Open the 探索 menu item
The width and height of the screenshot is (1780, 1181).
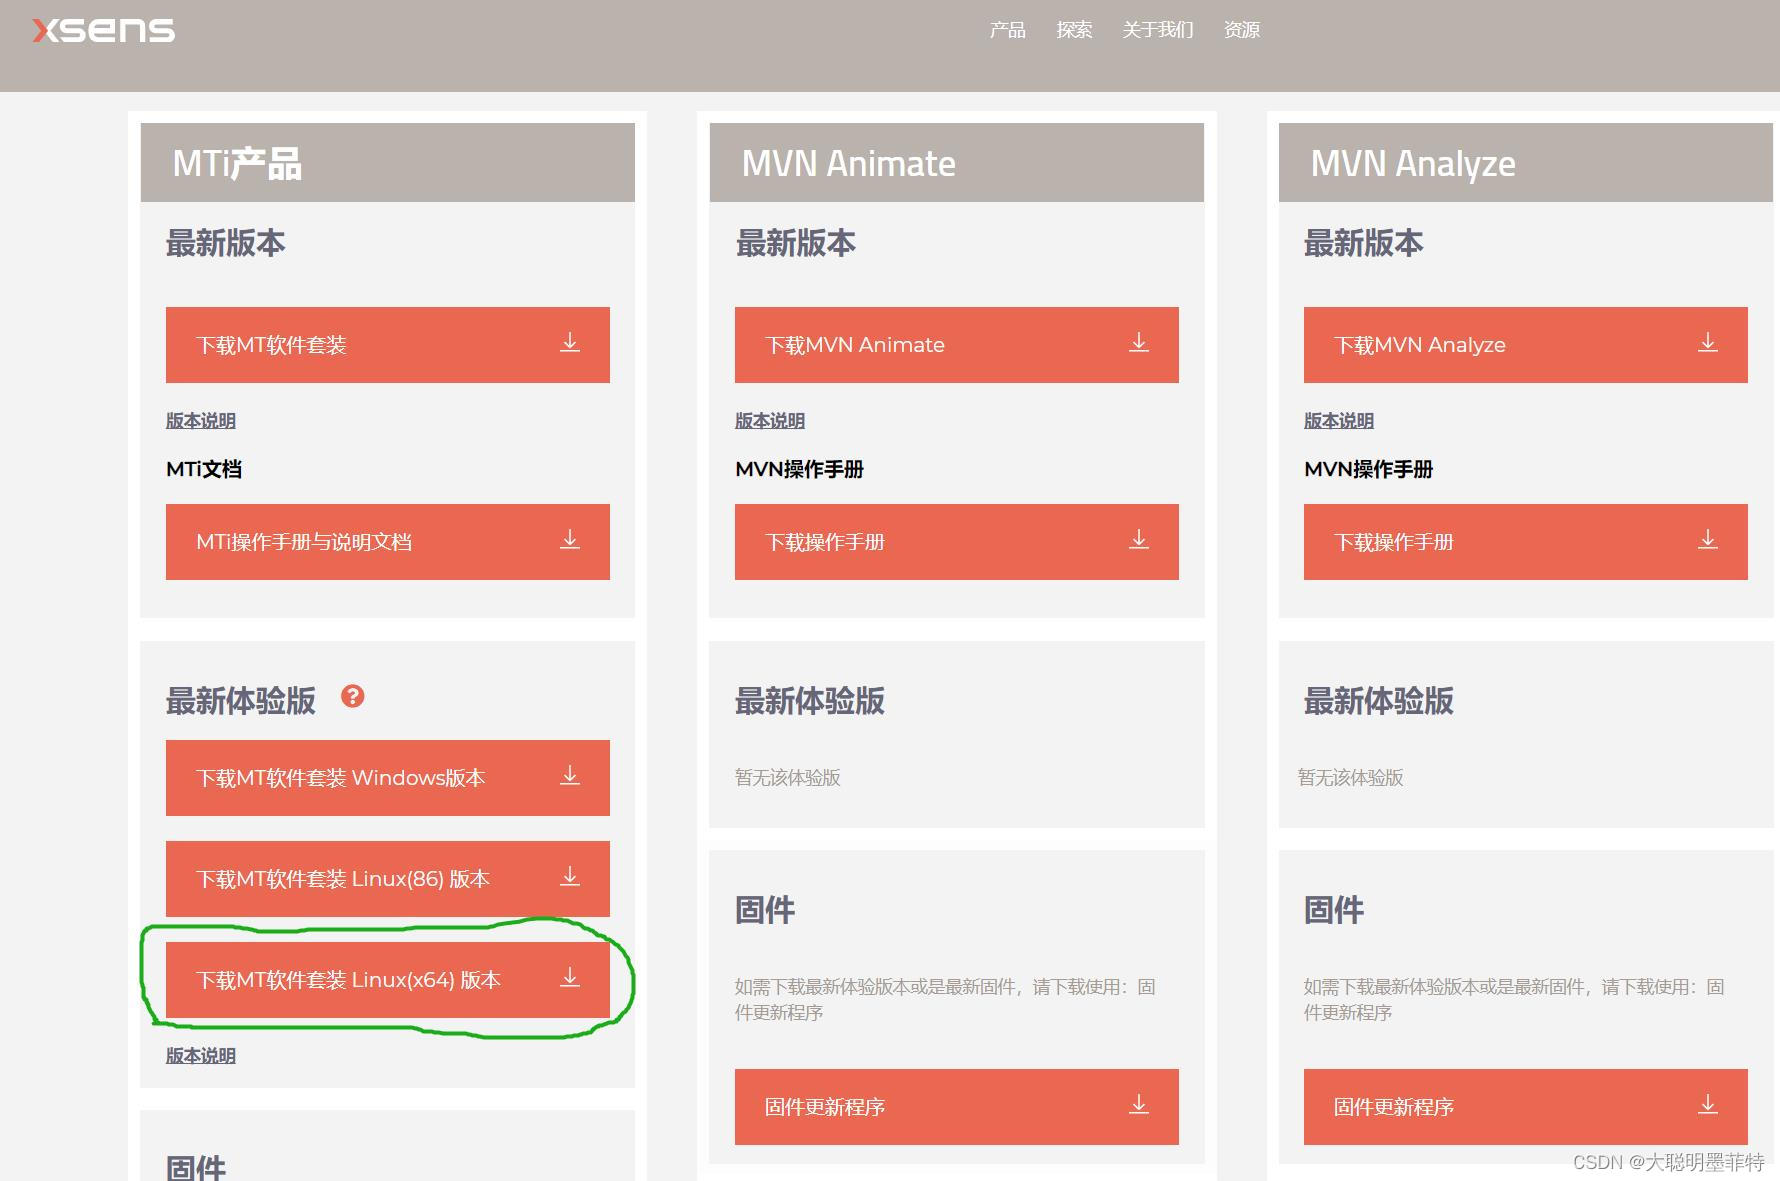(x=1074, y=30)
